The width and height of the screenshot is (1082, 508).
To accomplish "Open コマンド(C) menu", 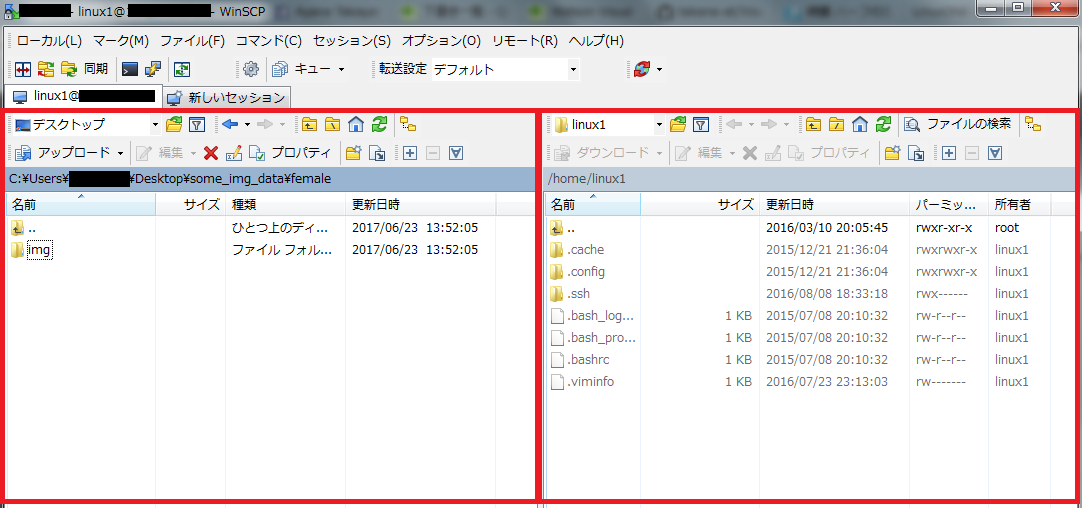I will point(269,41).
